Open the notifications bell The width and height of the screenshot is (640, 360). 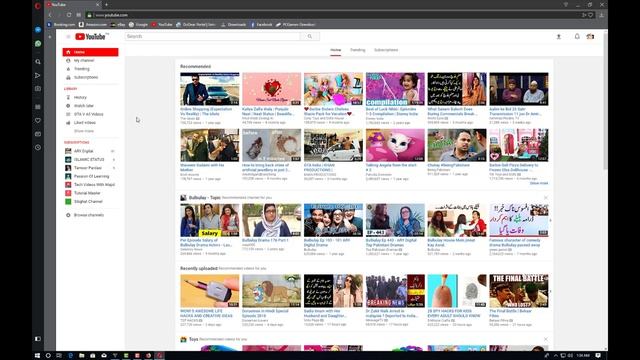coord(577,36)
